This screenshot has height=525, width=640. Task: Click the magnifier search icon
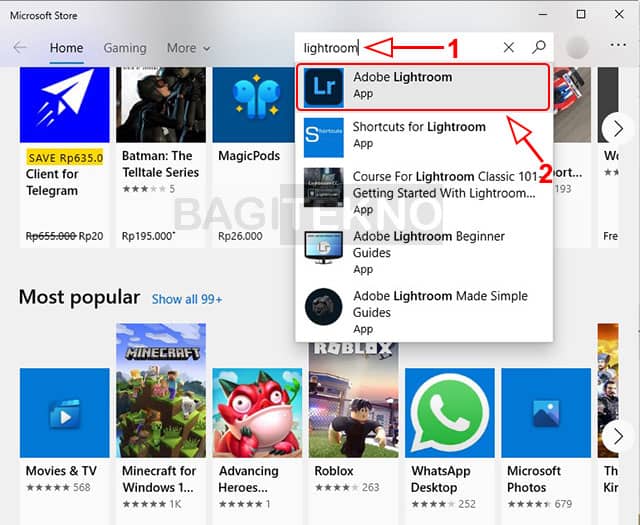(x=539, y=47)
